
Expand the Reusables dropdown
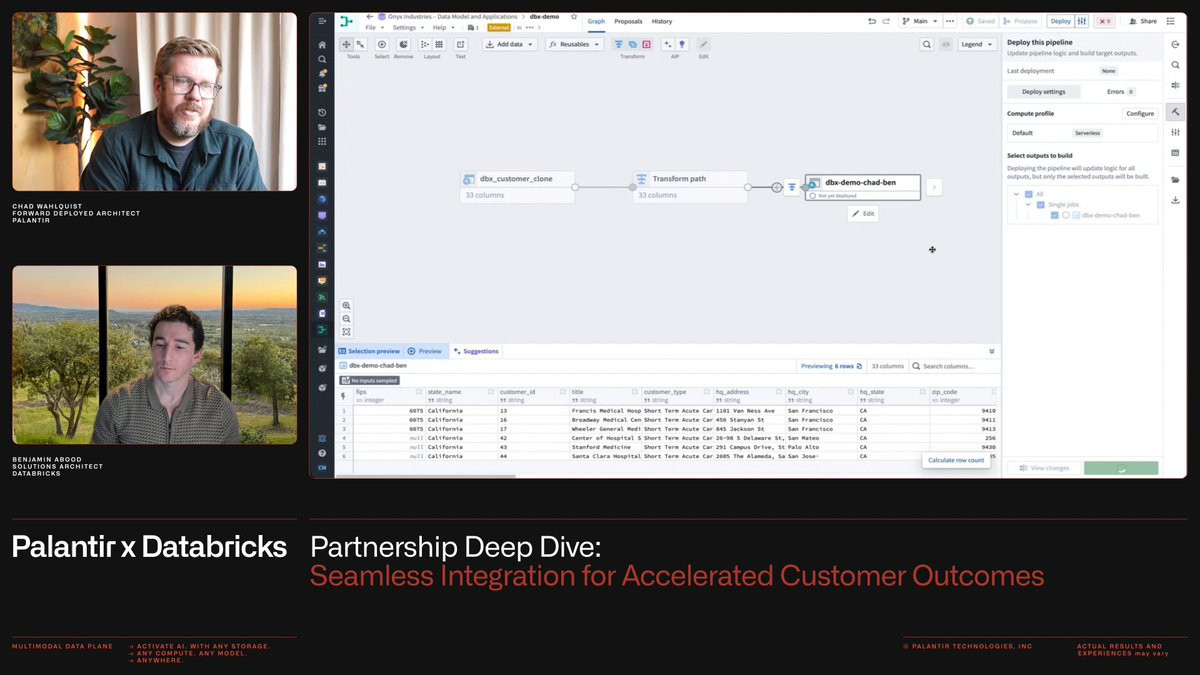(x=574, y=44)
